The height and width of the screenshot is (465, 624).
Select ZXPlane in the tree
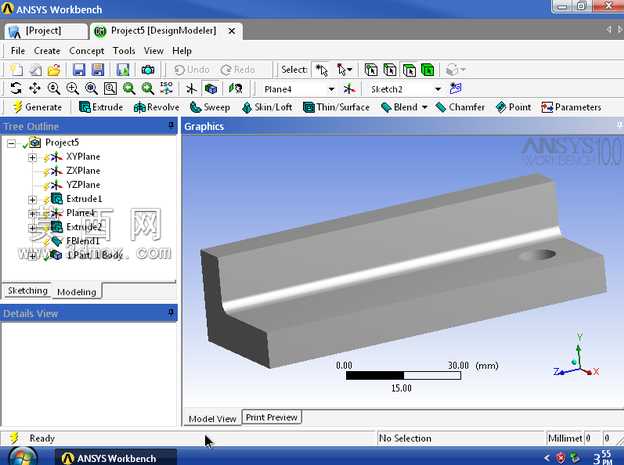[83, 171]
